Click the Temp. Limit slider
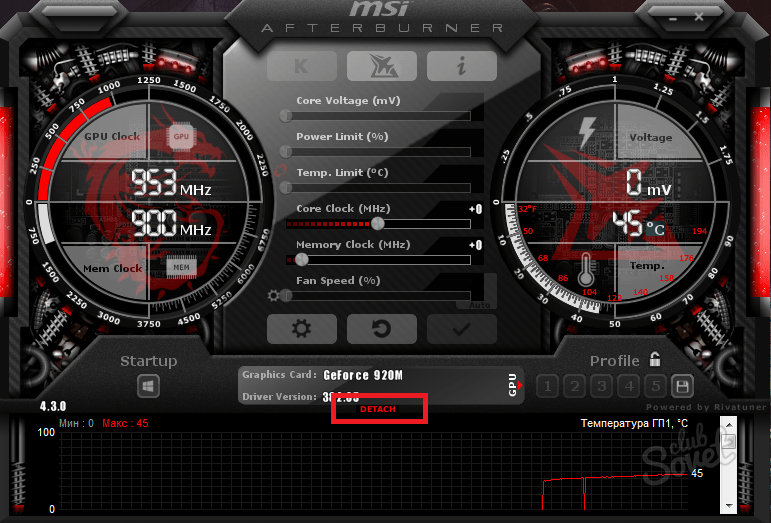The width and height of the screenshot is (771, 523). coord(378,188)
